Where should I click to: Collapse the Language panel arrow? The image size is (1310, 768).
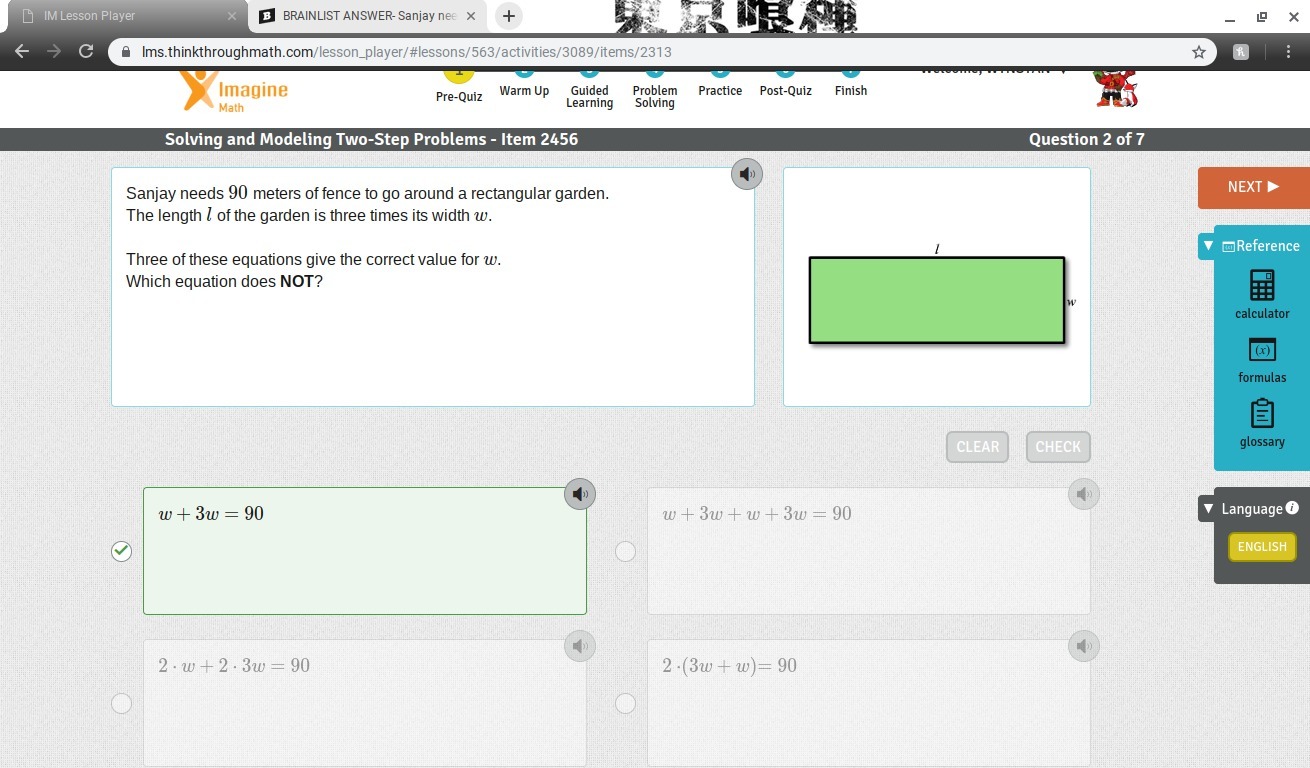(1208, 509)
